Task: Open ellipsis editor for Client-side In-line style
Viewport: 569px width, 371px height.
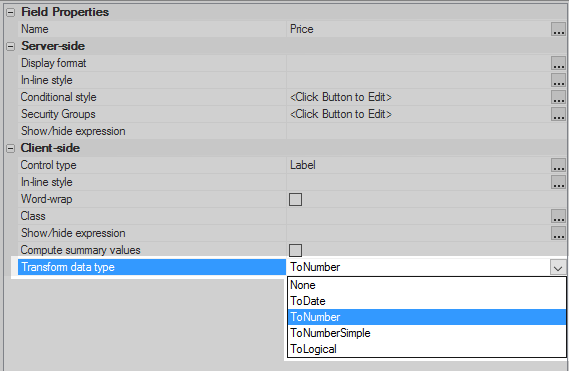Action: tap(558, 182)
